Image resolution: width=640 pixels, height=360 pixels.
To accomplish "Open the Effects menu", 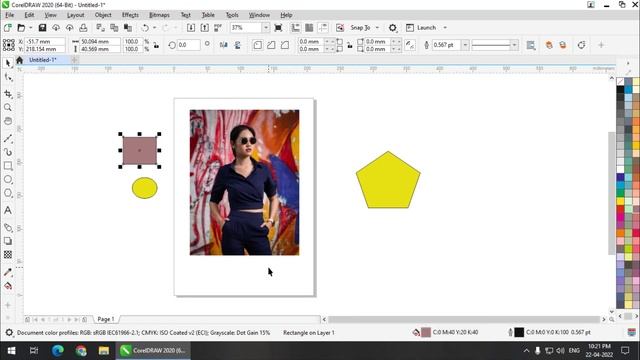I will pyautogui.click(x=130, y=15).
